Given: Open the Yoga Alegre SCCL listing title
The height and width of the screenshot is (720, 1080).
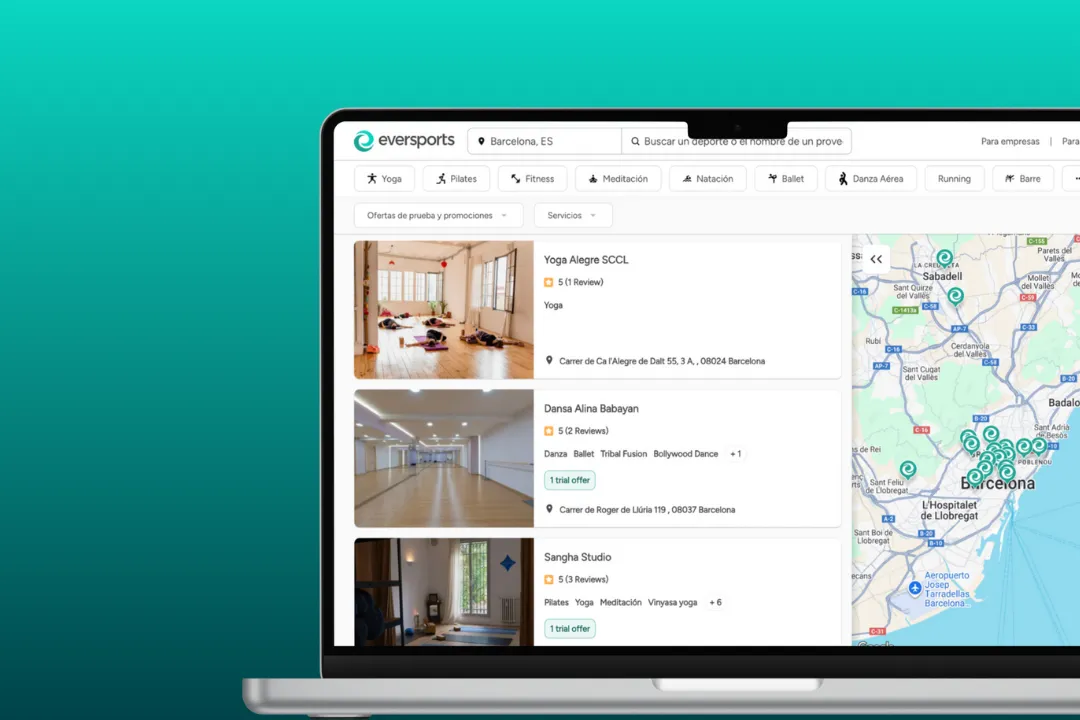Looking at the screenshot, I should coord(586,260).
